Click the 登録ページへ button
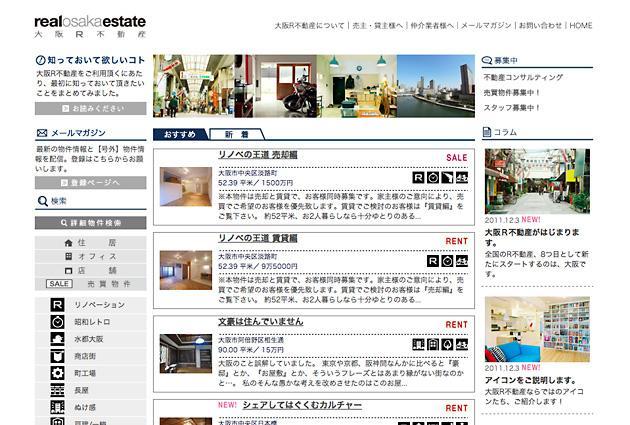The height and width of the screenshot is (425, 630). 91,183
